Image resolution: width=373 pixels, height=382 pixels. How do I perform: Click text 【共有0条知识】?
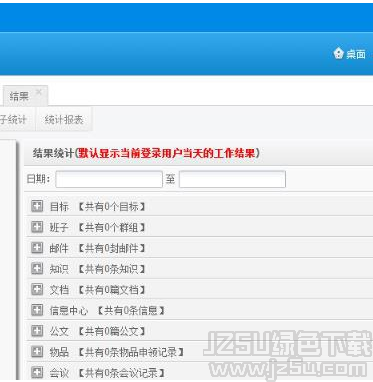112,269
